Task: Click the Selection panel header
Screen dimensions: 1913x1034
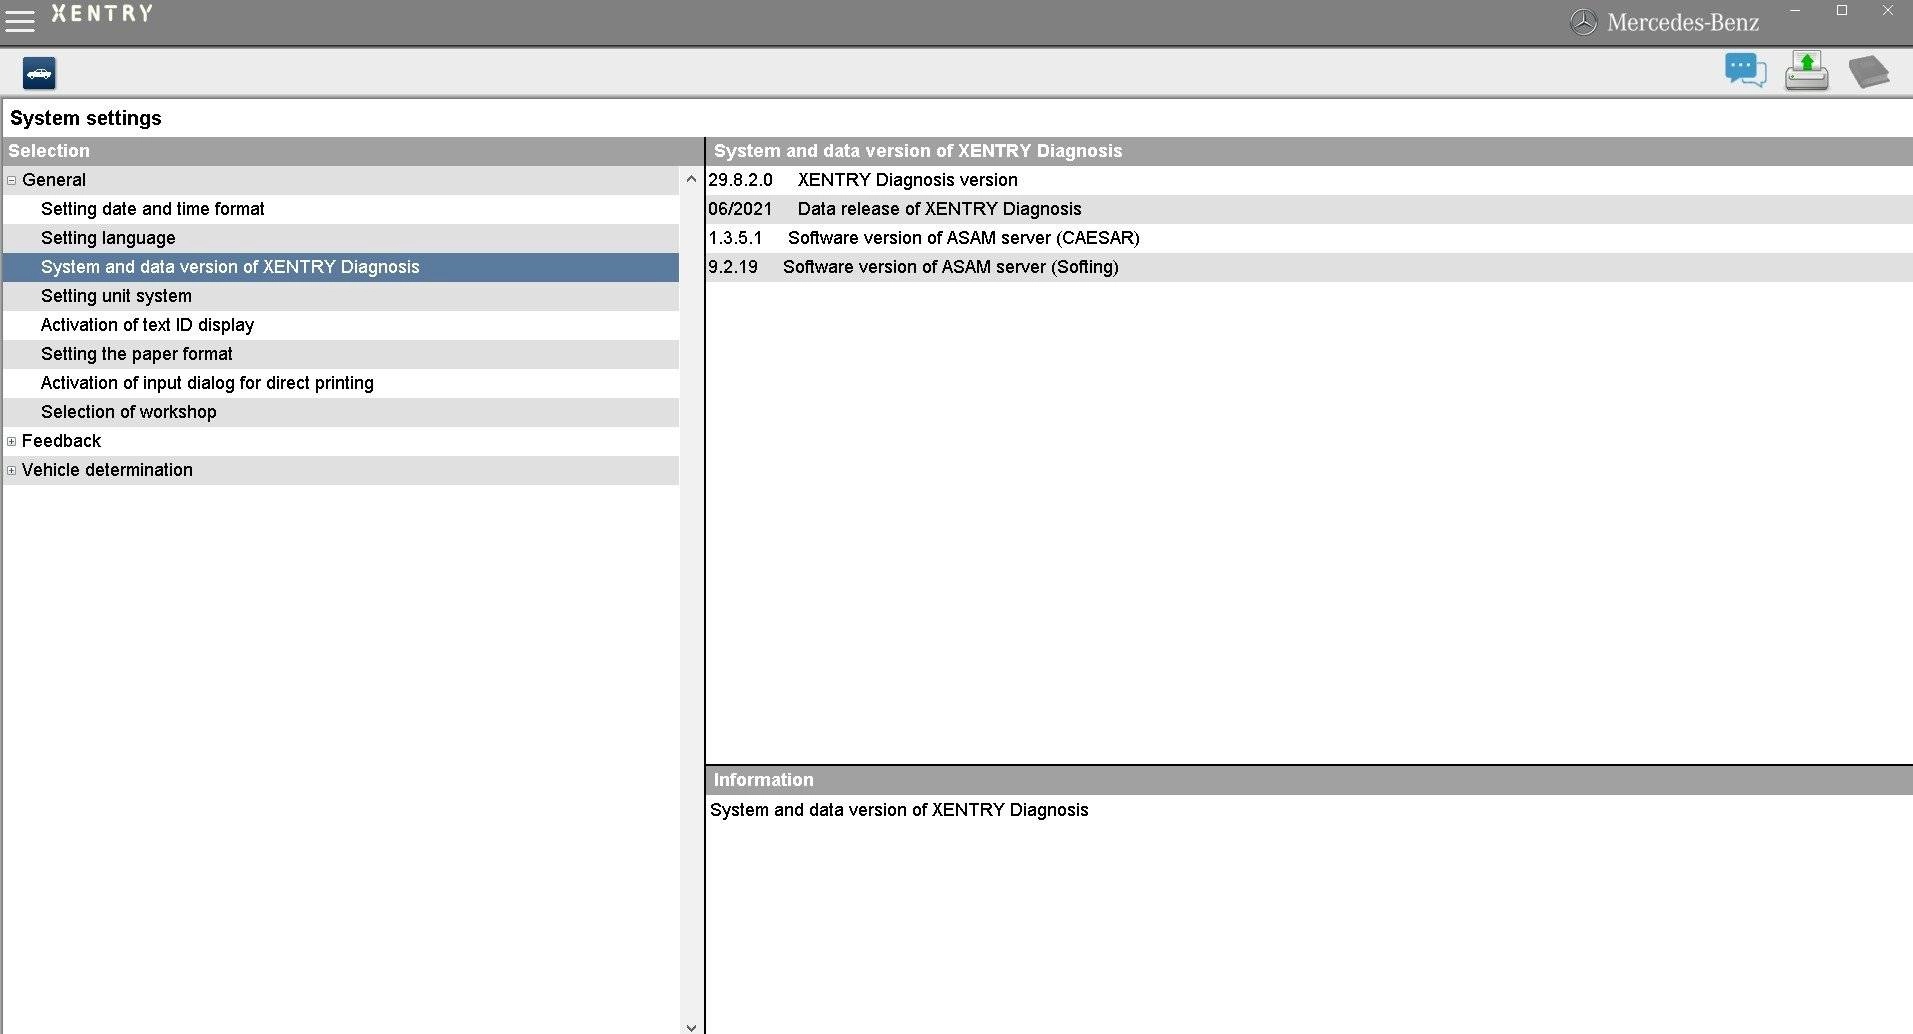Action: 352,151
